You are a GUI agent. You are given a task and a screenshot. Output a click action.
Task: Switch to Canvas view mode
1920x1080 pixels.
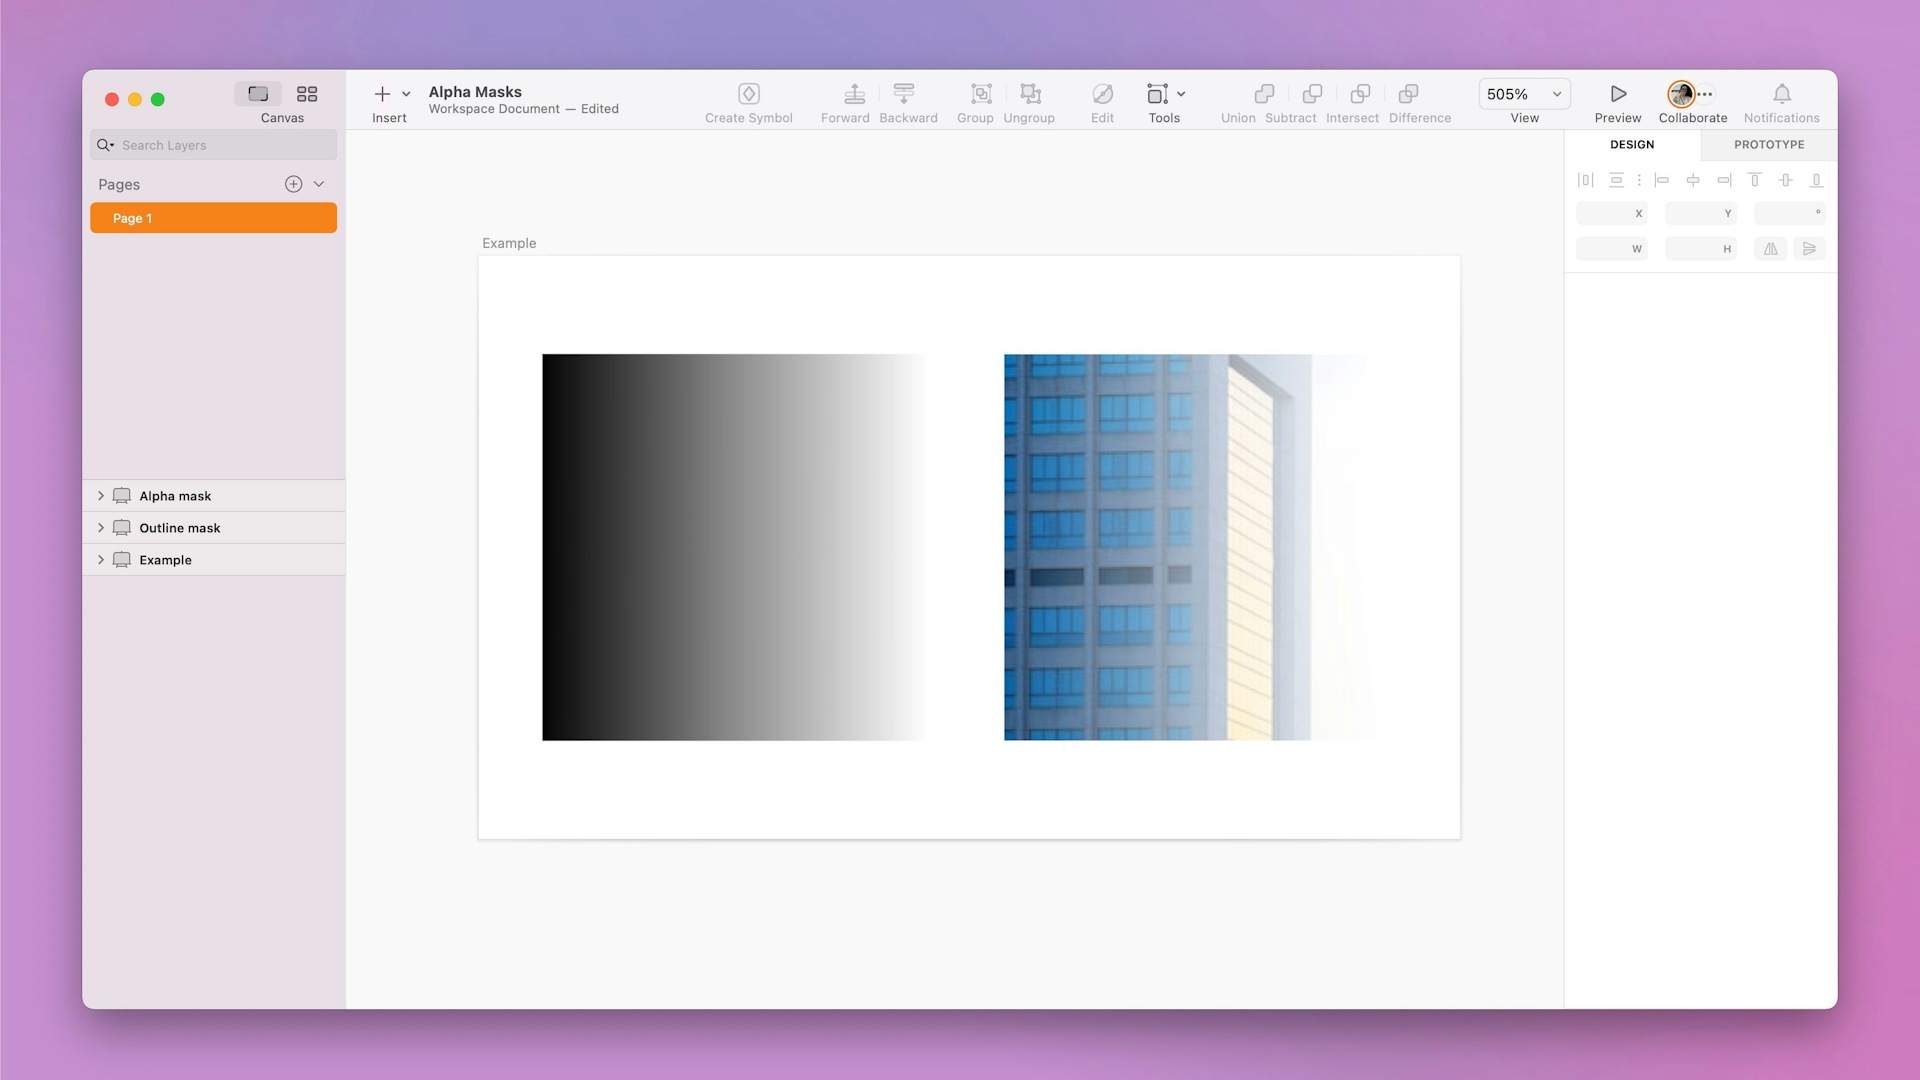[x=258, y=94]
